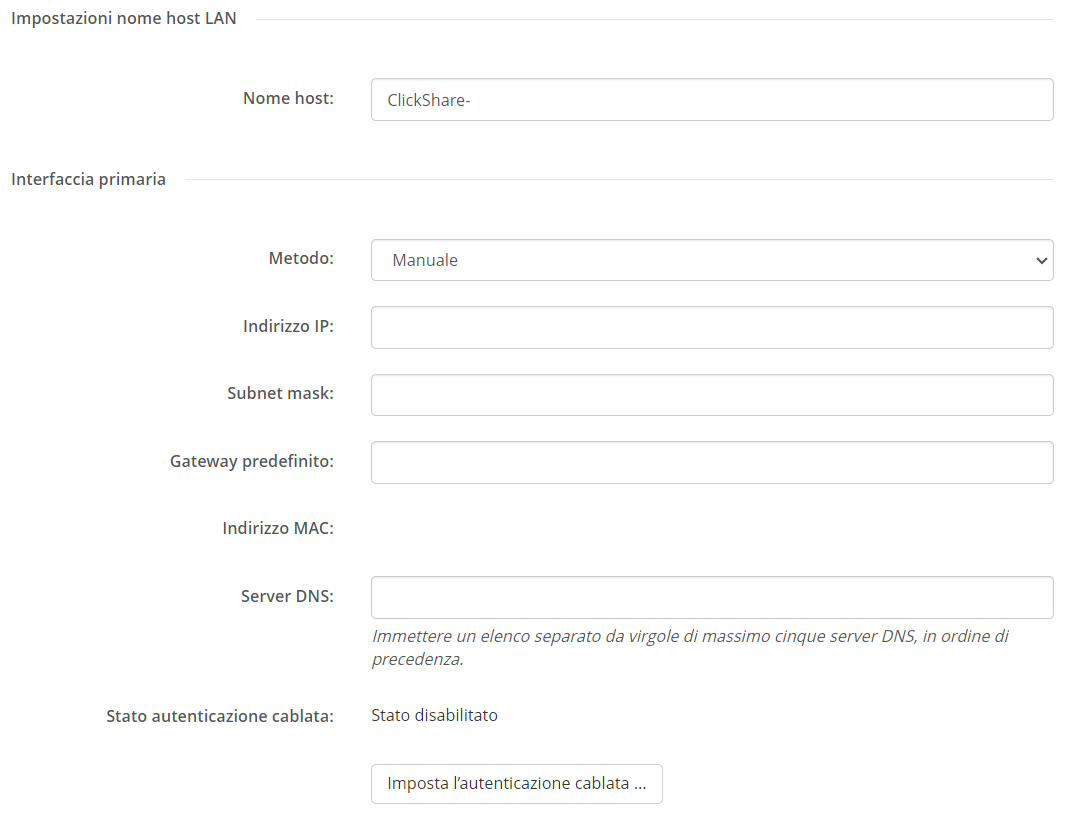Click the chevron arrow of Metodo selector

(x=1041, y=261)
